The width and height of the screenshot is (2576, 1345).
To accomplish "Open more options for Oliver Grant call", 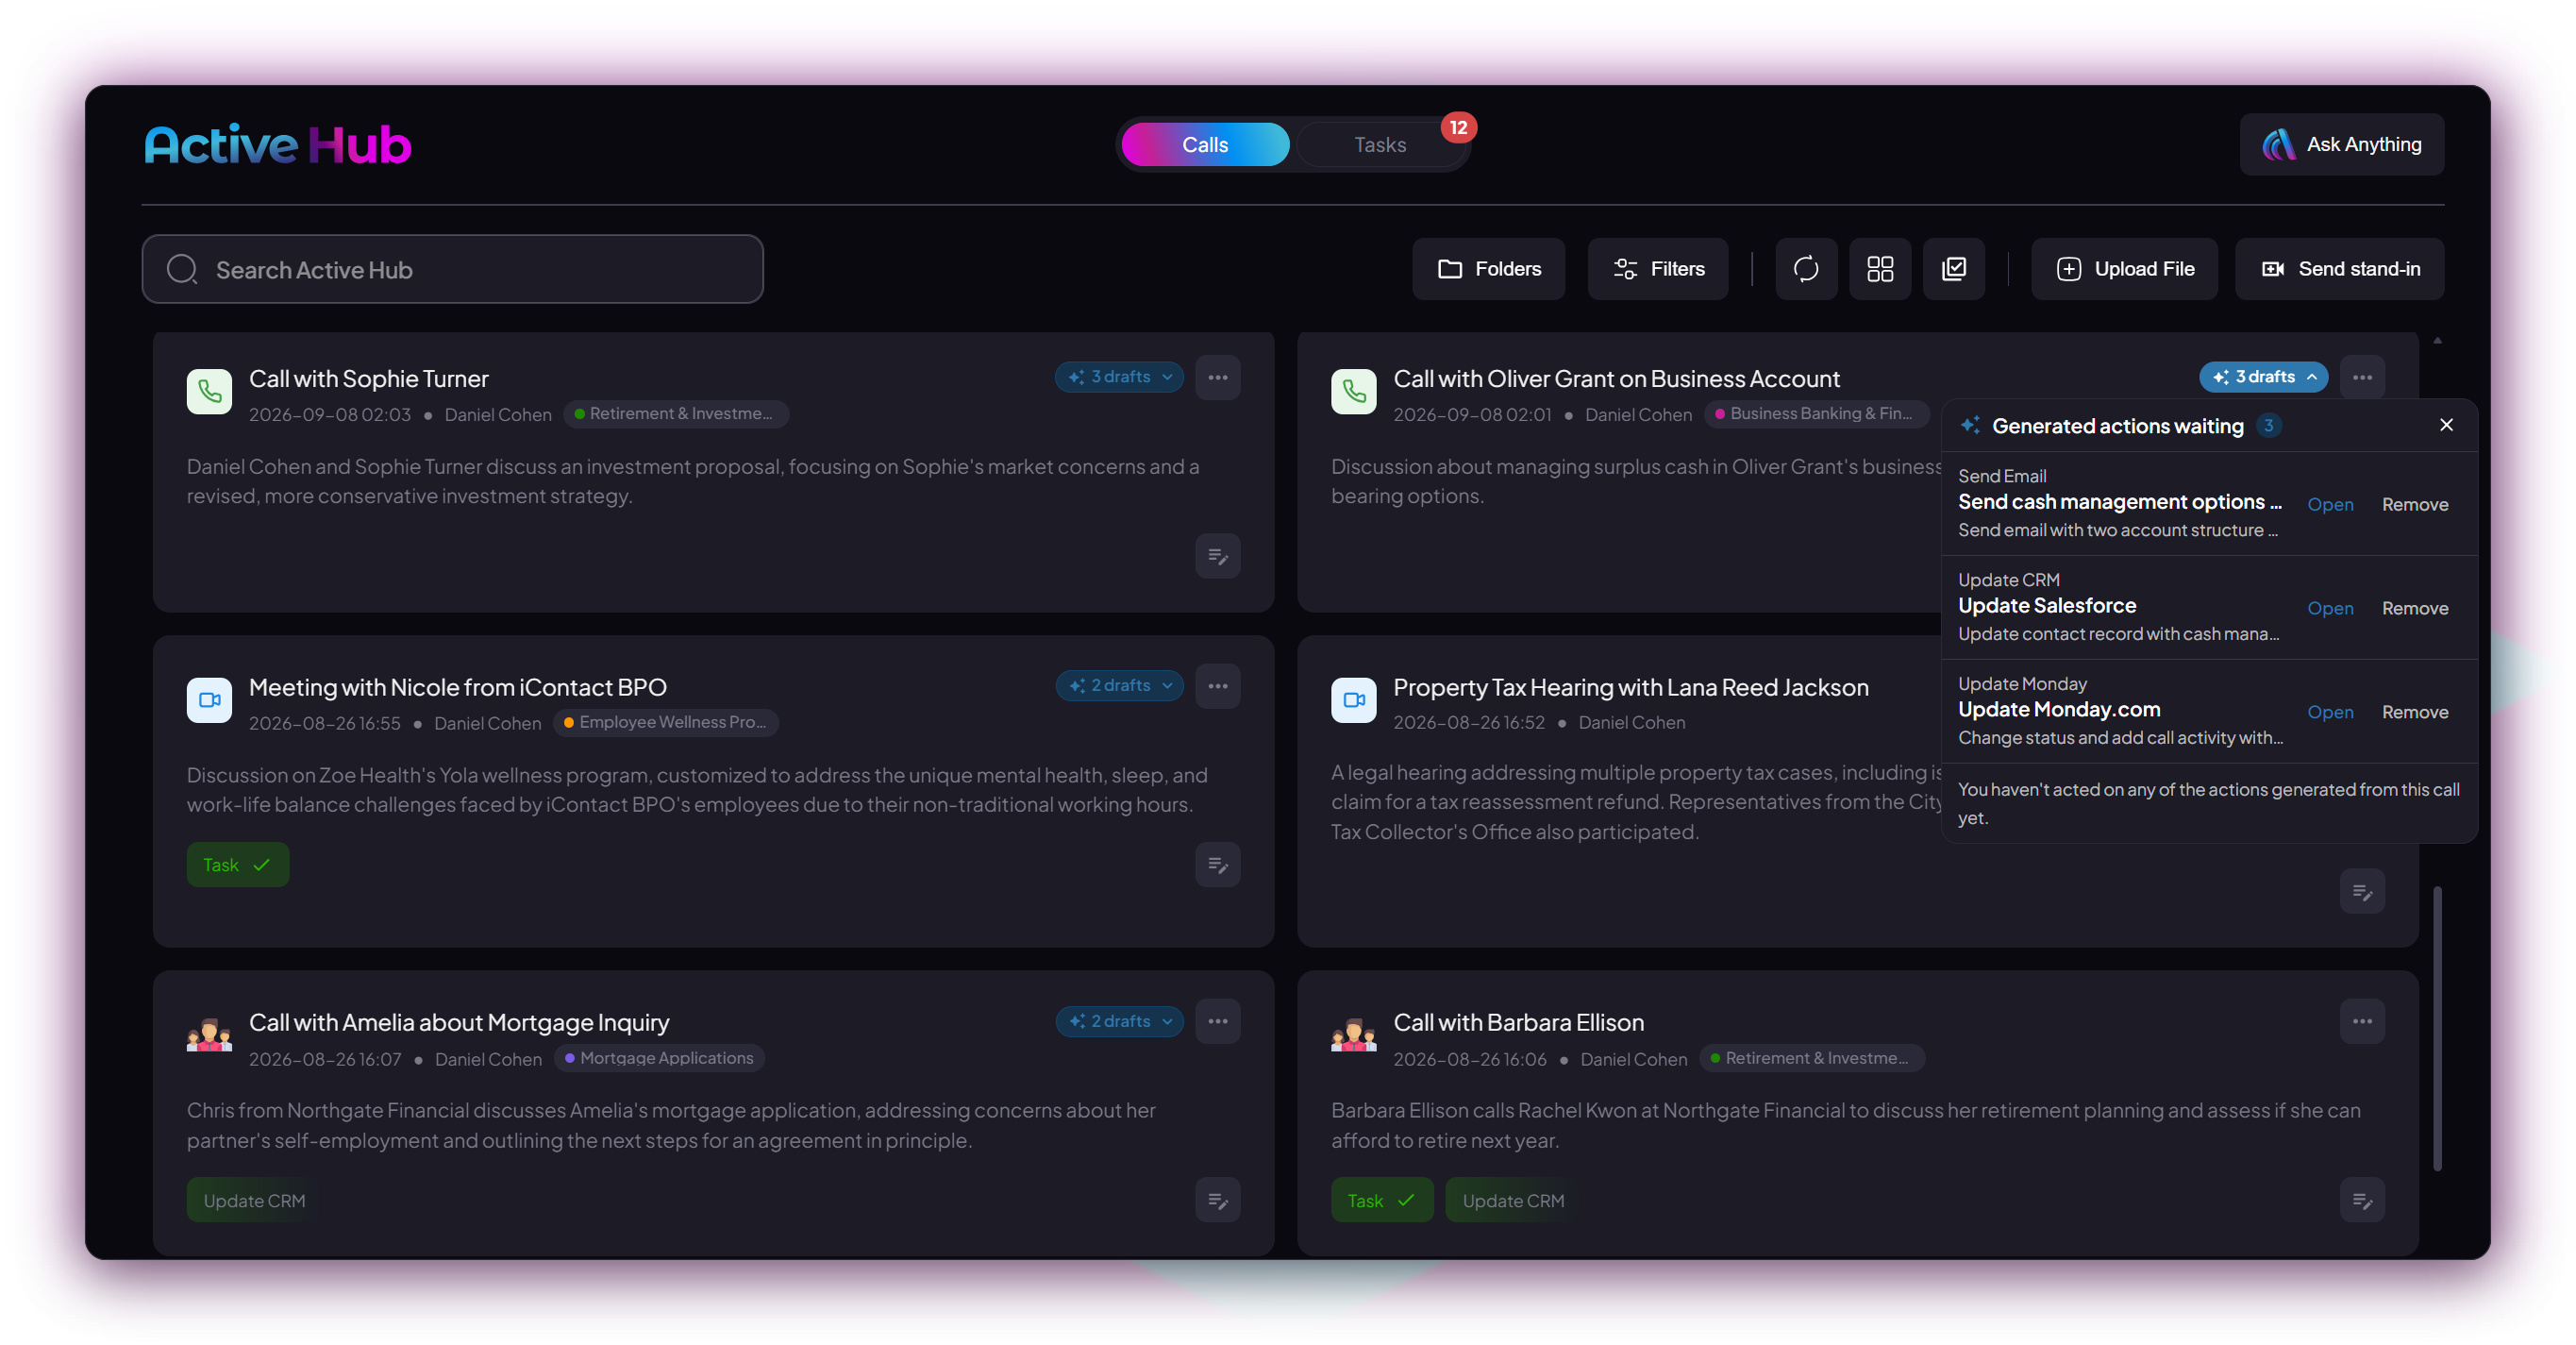I will [2362, 377].
